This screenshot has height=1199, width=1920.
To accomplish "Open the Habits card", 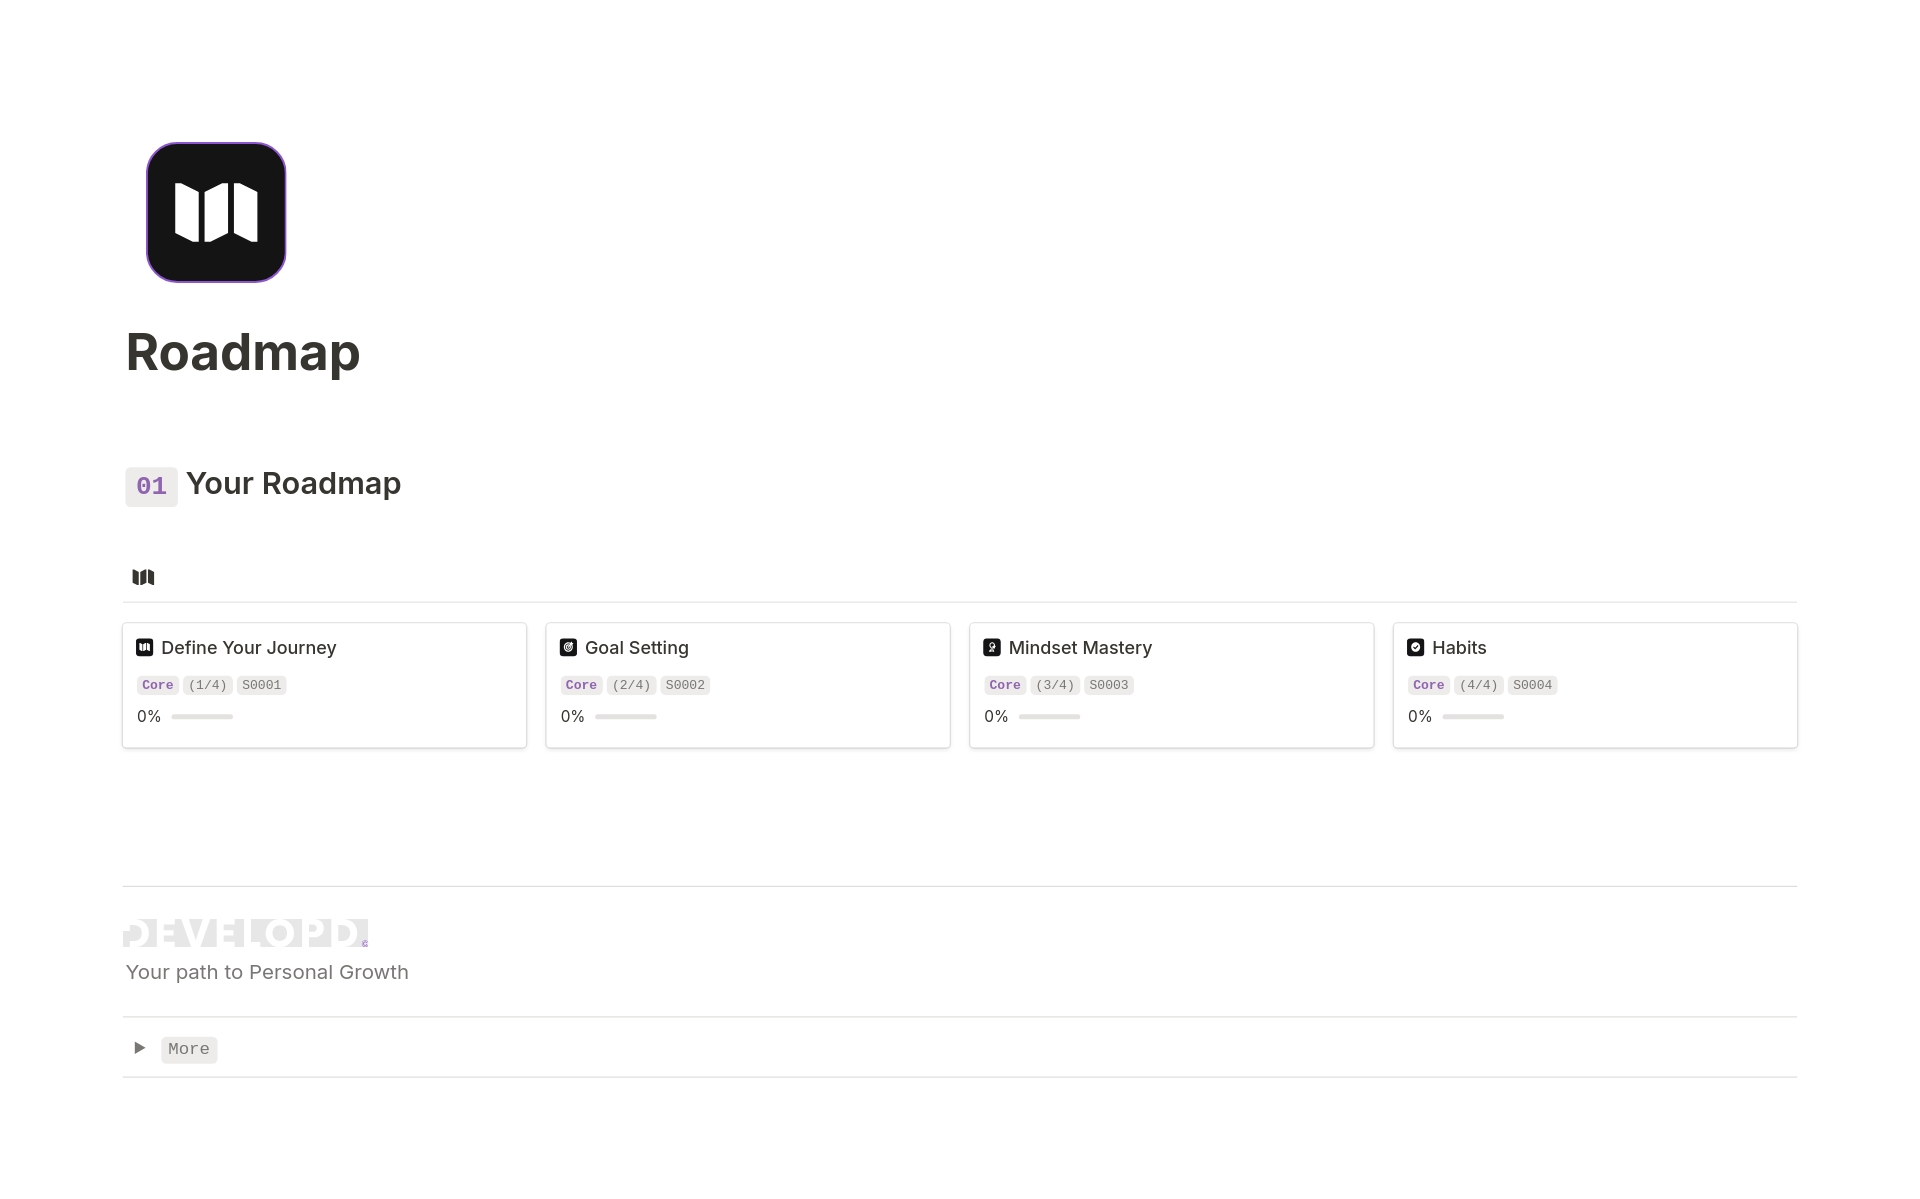I will pos(1461,647).
